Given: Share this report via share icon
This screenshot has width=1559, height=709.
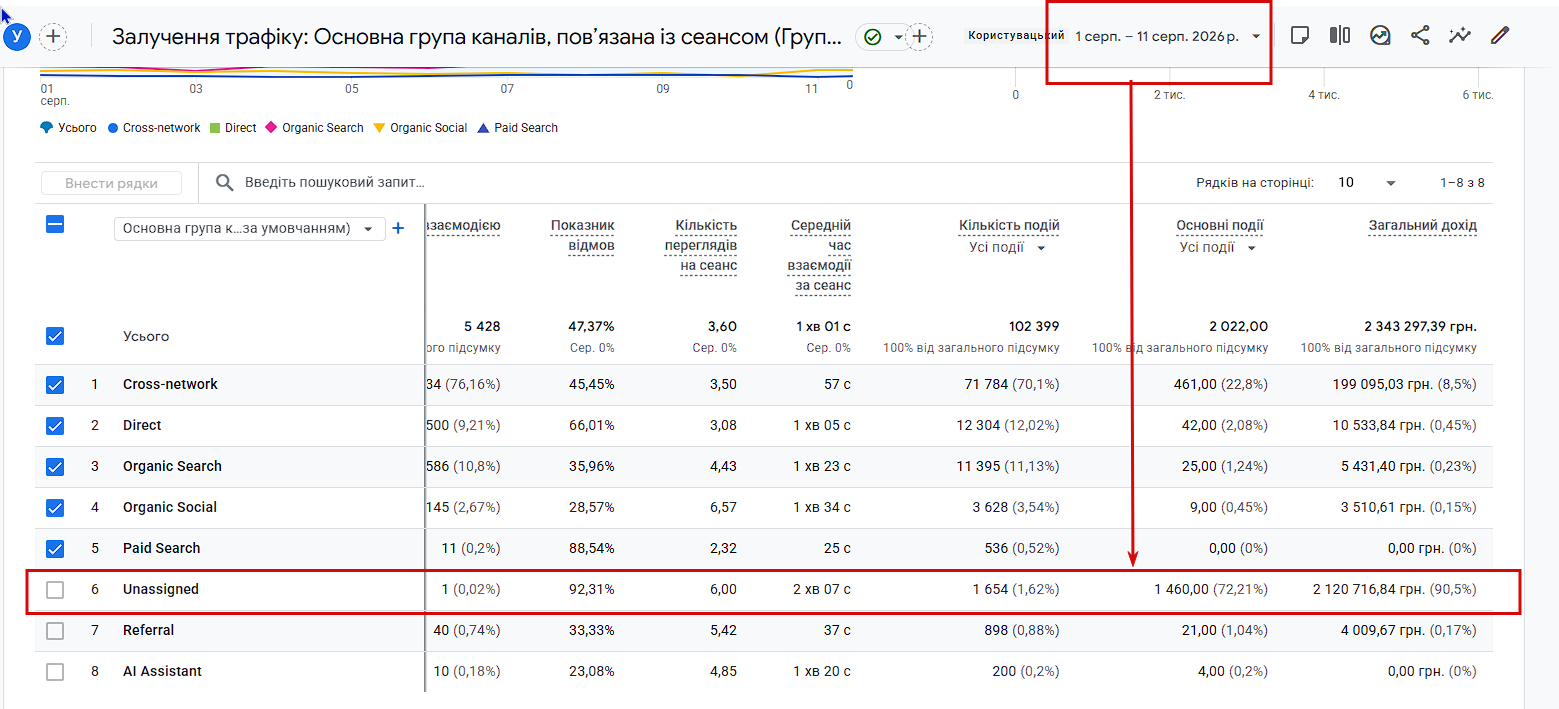Looking at the screenshot, I should tap(1420, 36).
